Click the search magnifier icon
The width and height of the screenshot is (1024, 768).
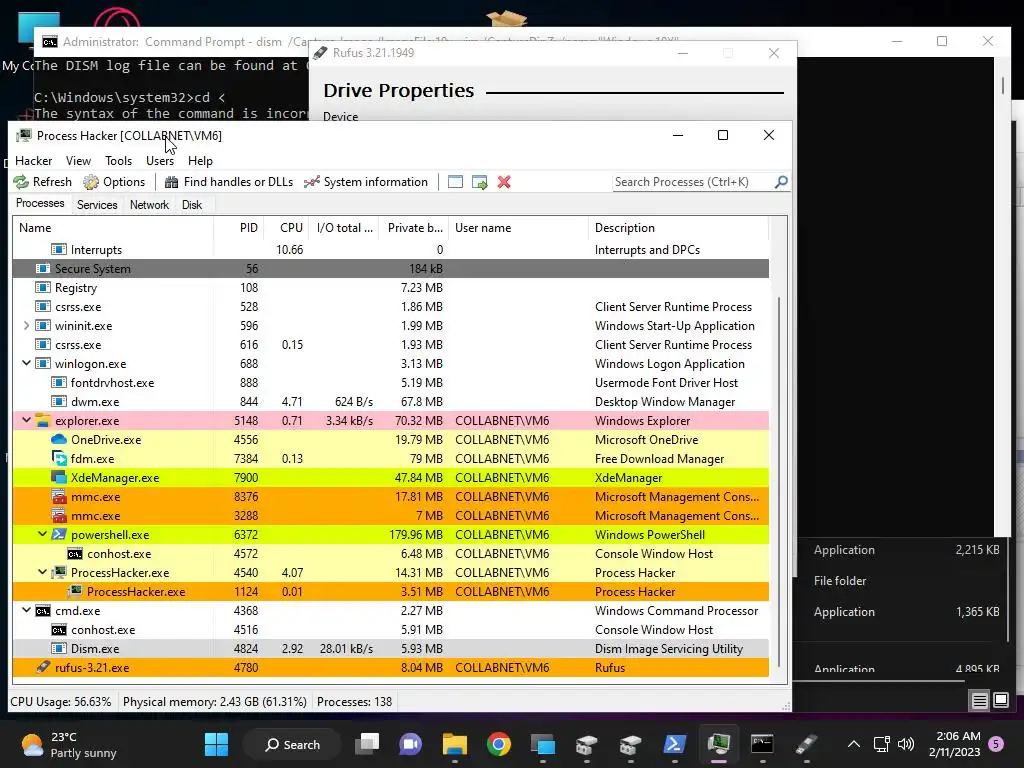pyautogui.click(x=780, y=182)
